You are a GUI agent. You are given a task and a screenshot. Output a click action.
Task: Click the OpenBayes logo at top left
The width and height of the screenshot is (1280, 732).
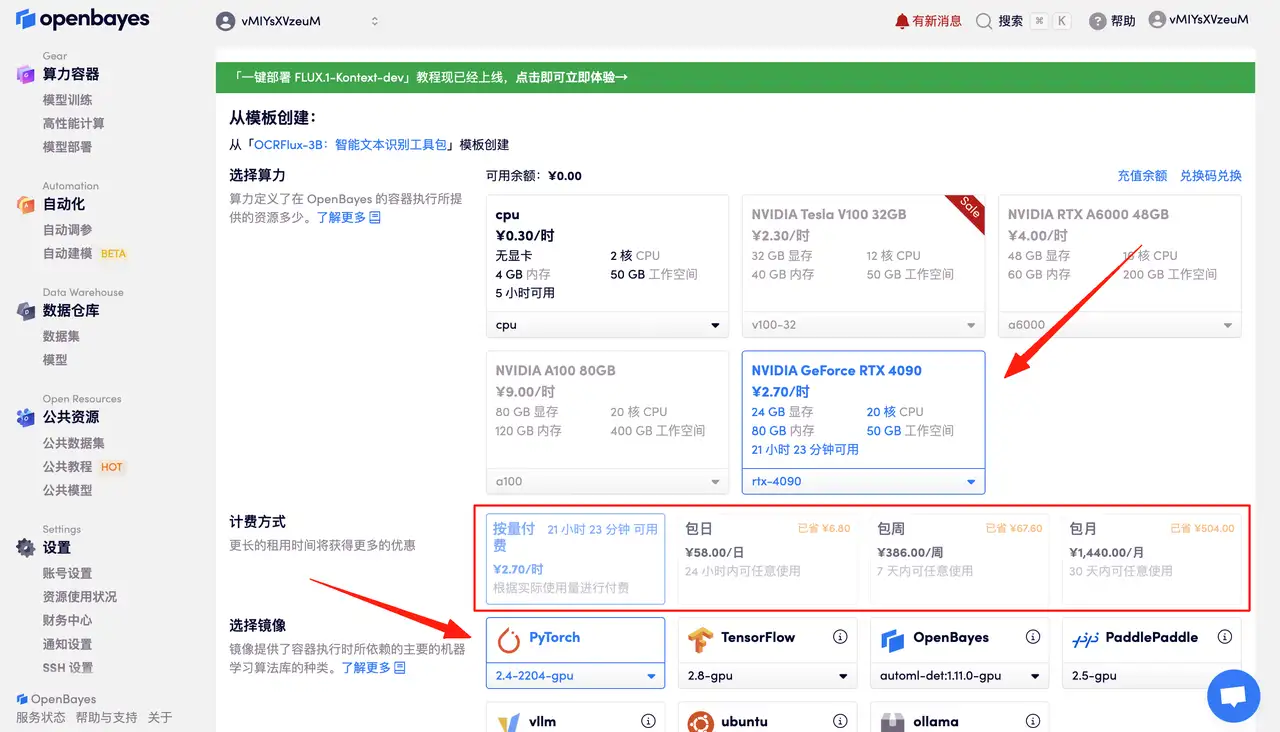click(x=82, y=19)
